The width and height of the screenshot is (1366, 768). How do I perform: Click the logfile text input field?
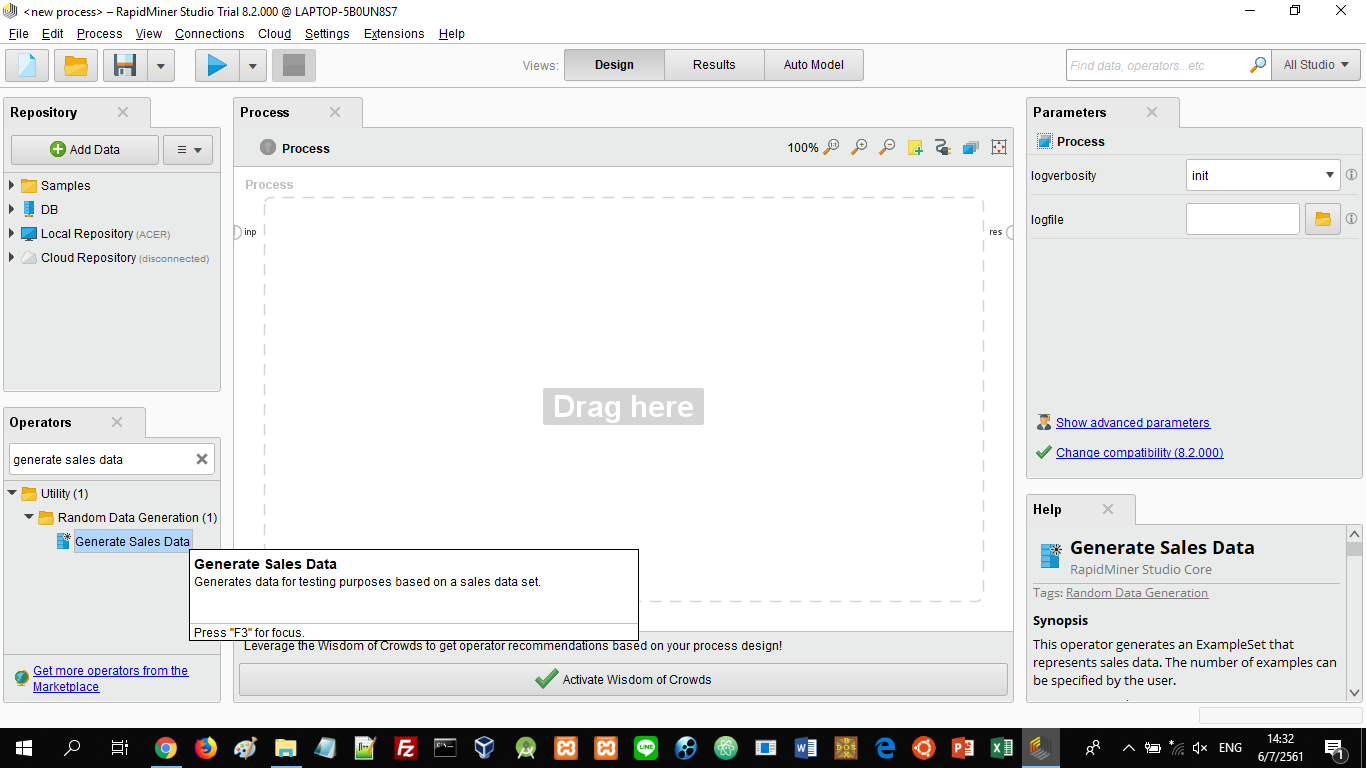click(1242, 219)
